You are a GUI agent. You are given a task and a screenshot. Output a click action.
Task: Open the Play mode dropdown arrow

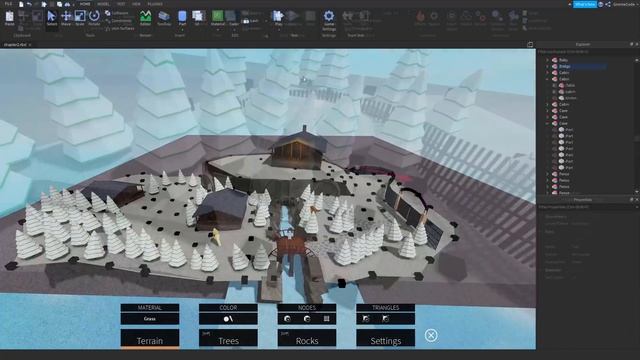(x=278, y=29)
